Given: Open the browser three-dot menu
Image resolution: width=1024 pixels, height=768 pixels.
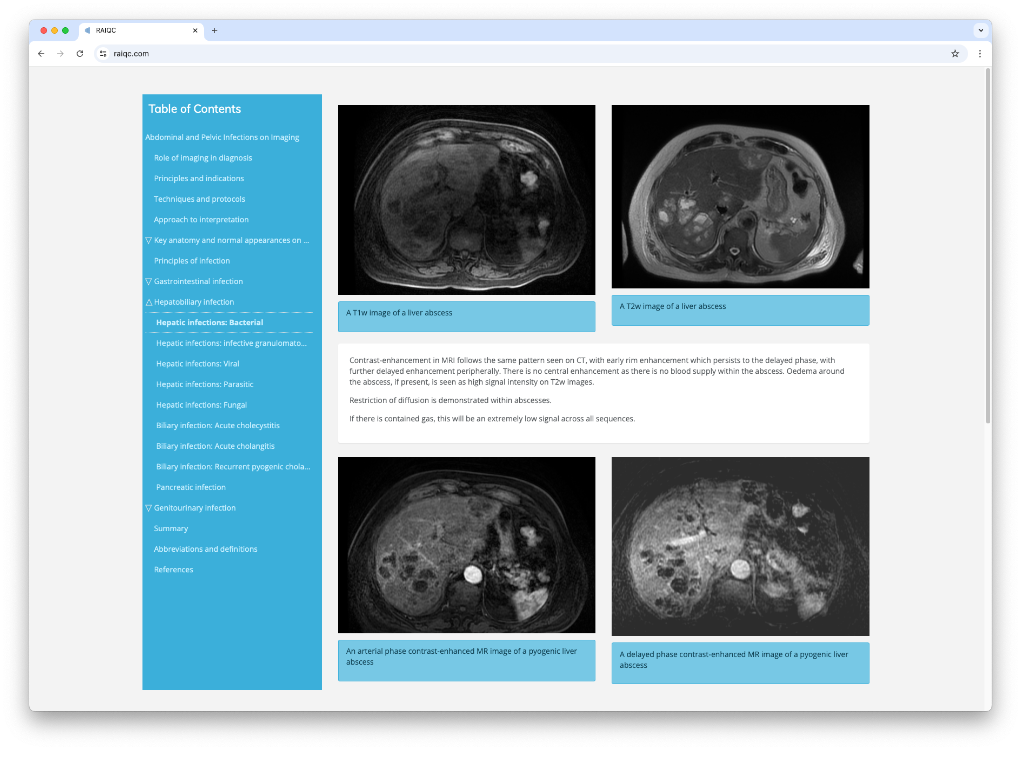Looking at the screenshot, I should coord(980,53).
